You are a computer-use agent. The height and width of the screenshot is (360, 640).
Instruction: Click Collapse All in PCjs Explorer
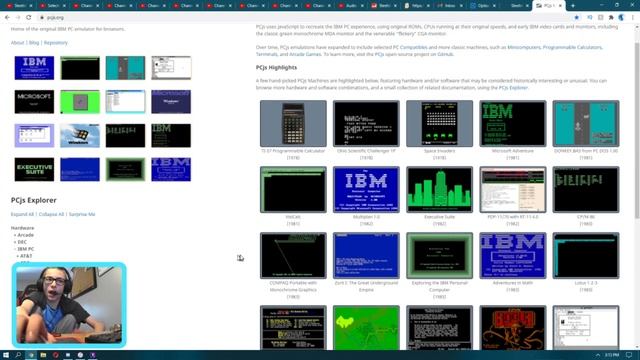[51, 214]
